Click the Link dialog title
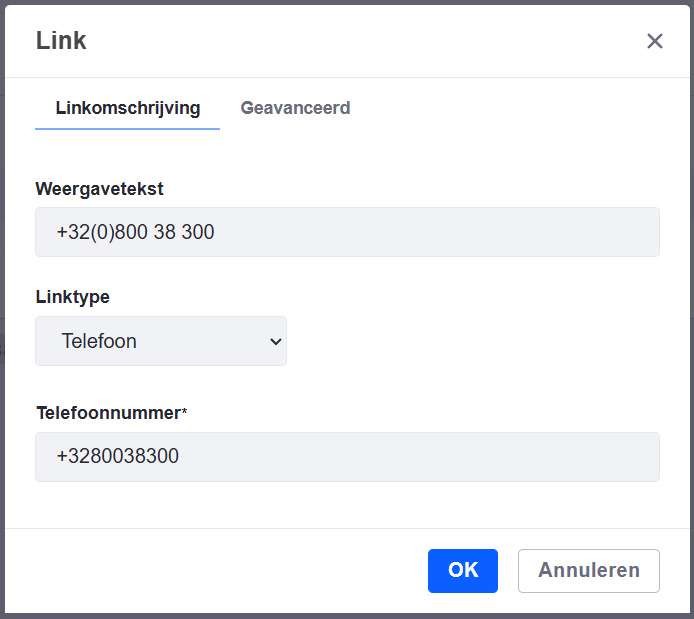This screenshot has width=694, height=619. point(61,41)
